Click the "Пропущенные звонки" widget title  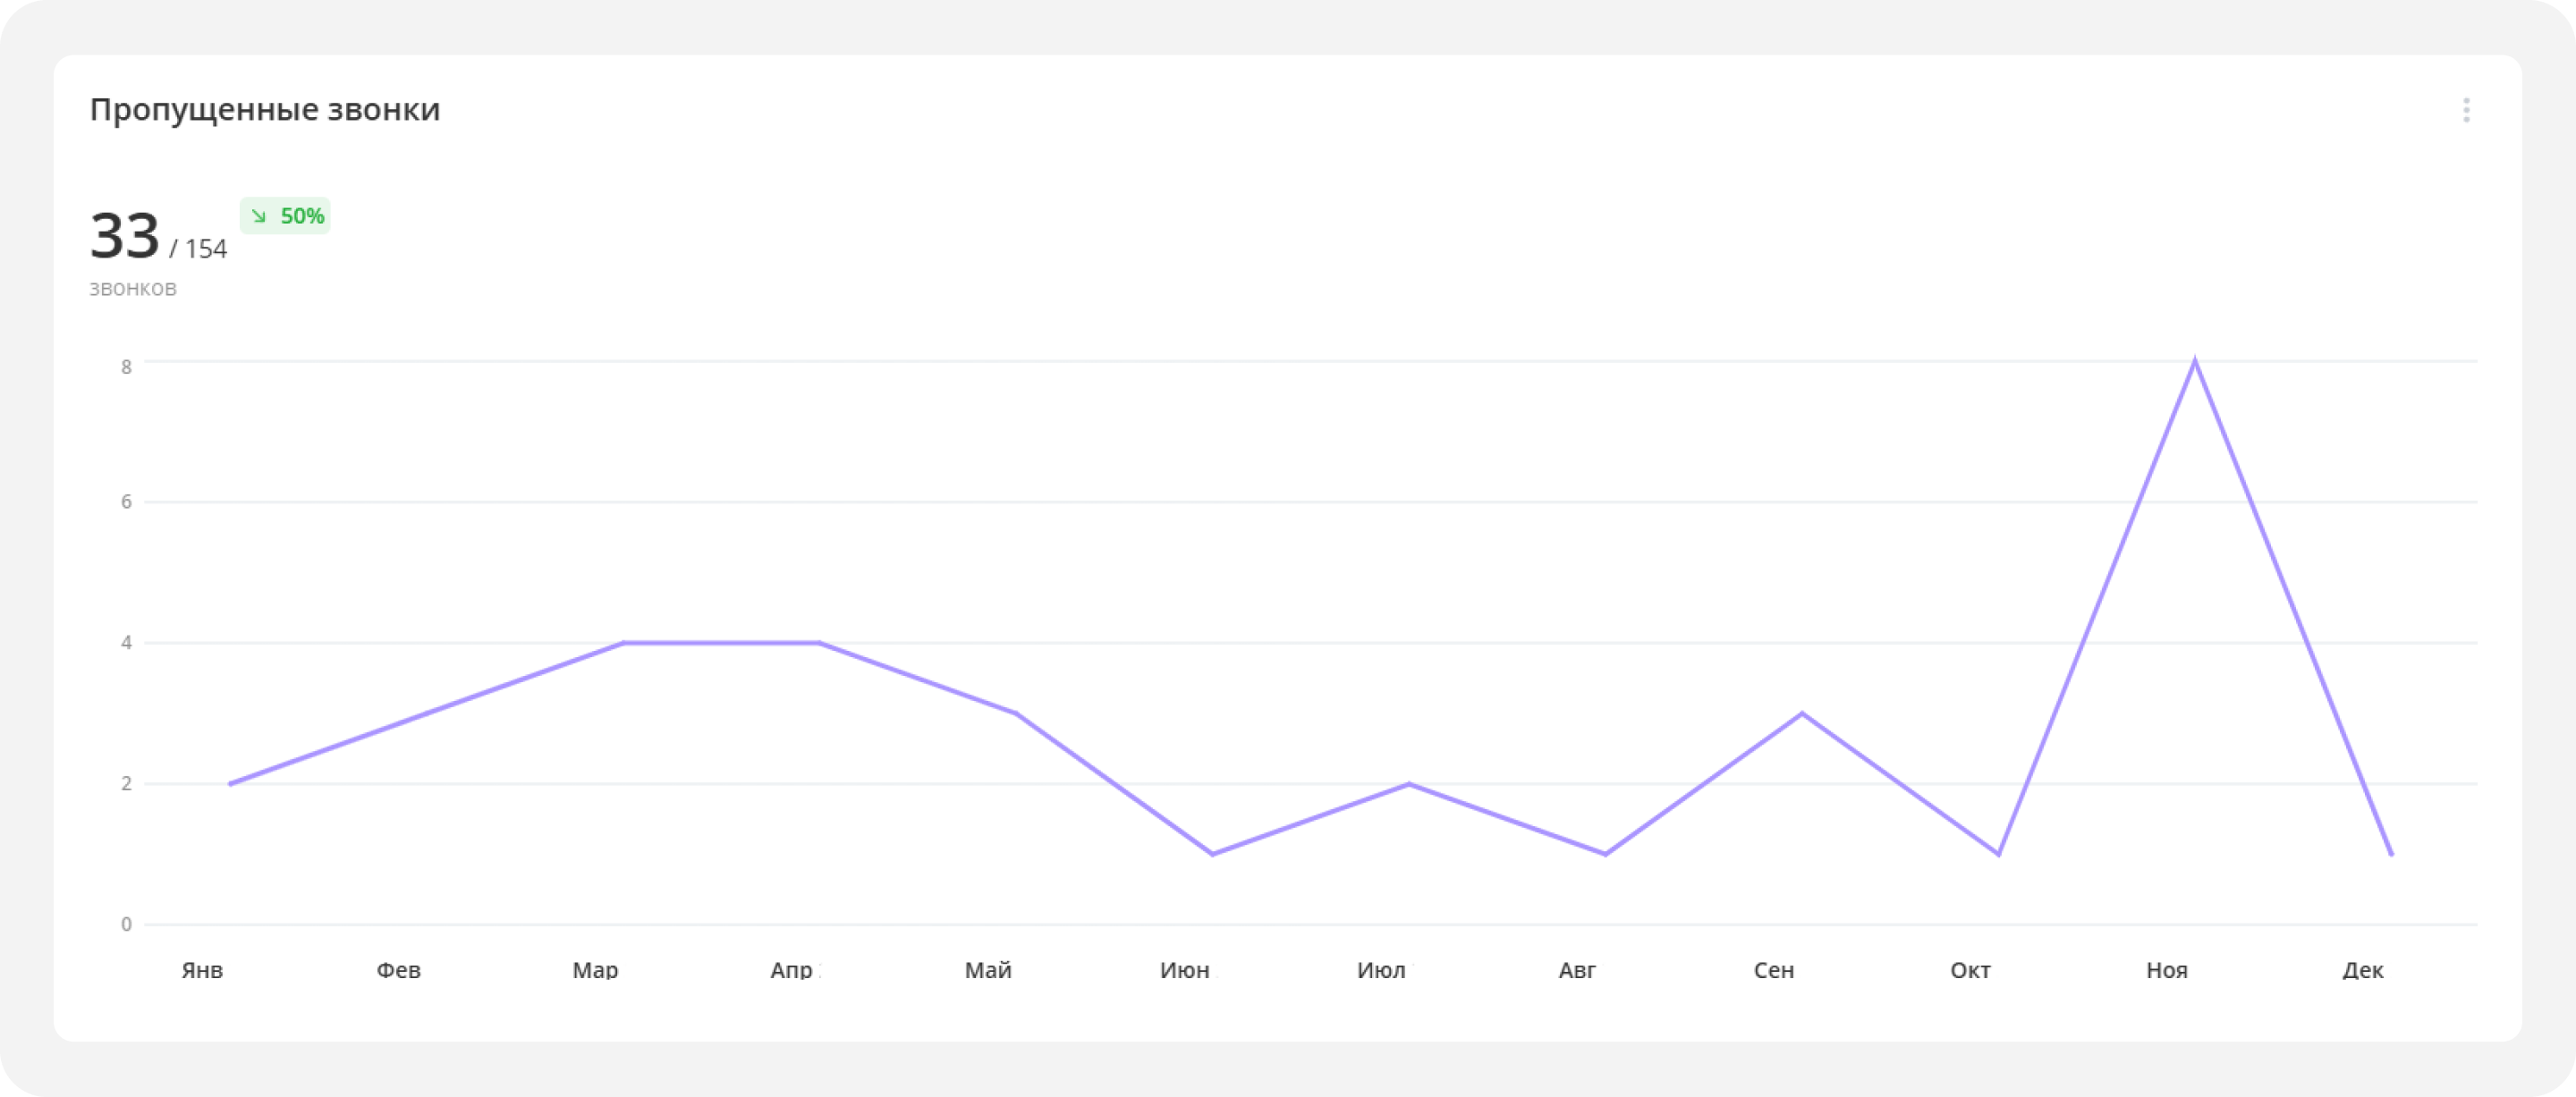tap(265, 109)
